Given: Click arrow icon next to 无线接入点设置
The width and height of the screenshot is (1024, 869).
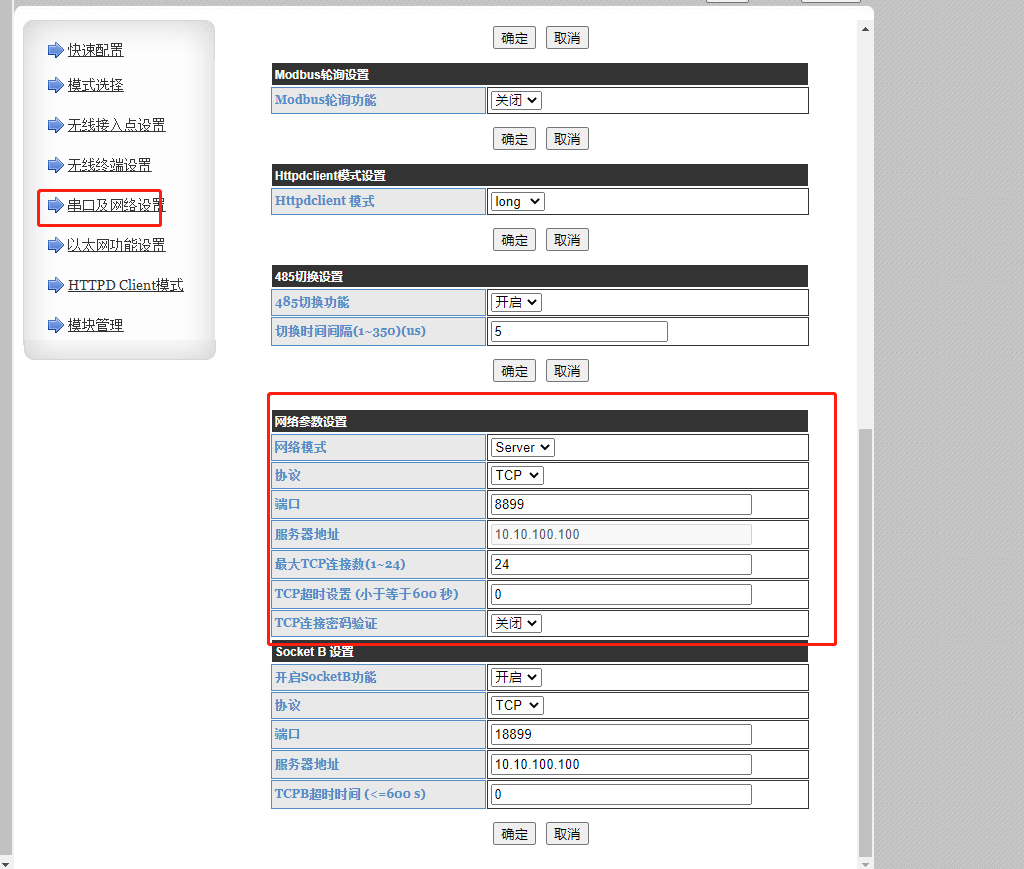Looking at the screenshot, I should (x=55, y=125).
